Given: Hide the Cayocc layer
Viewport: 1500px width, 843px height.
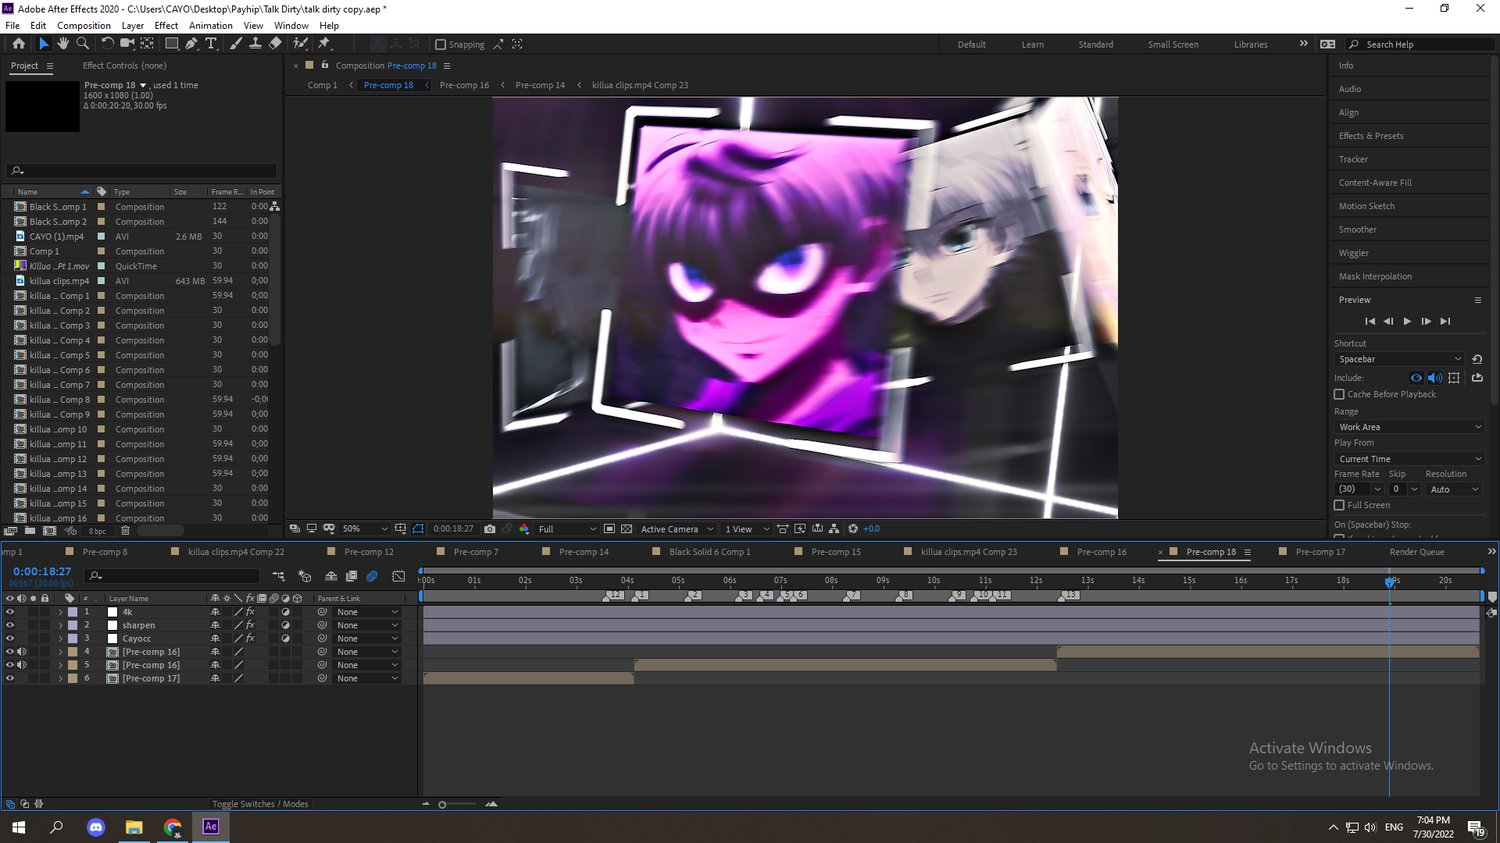Looking at the screenshot, I should (10, 638).
